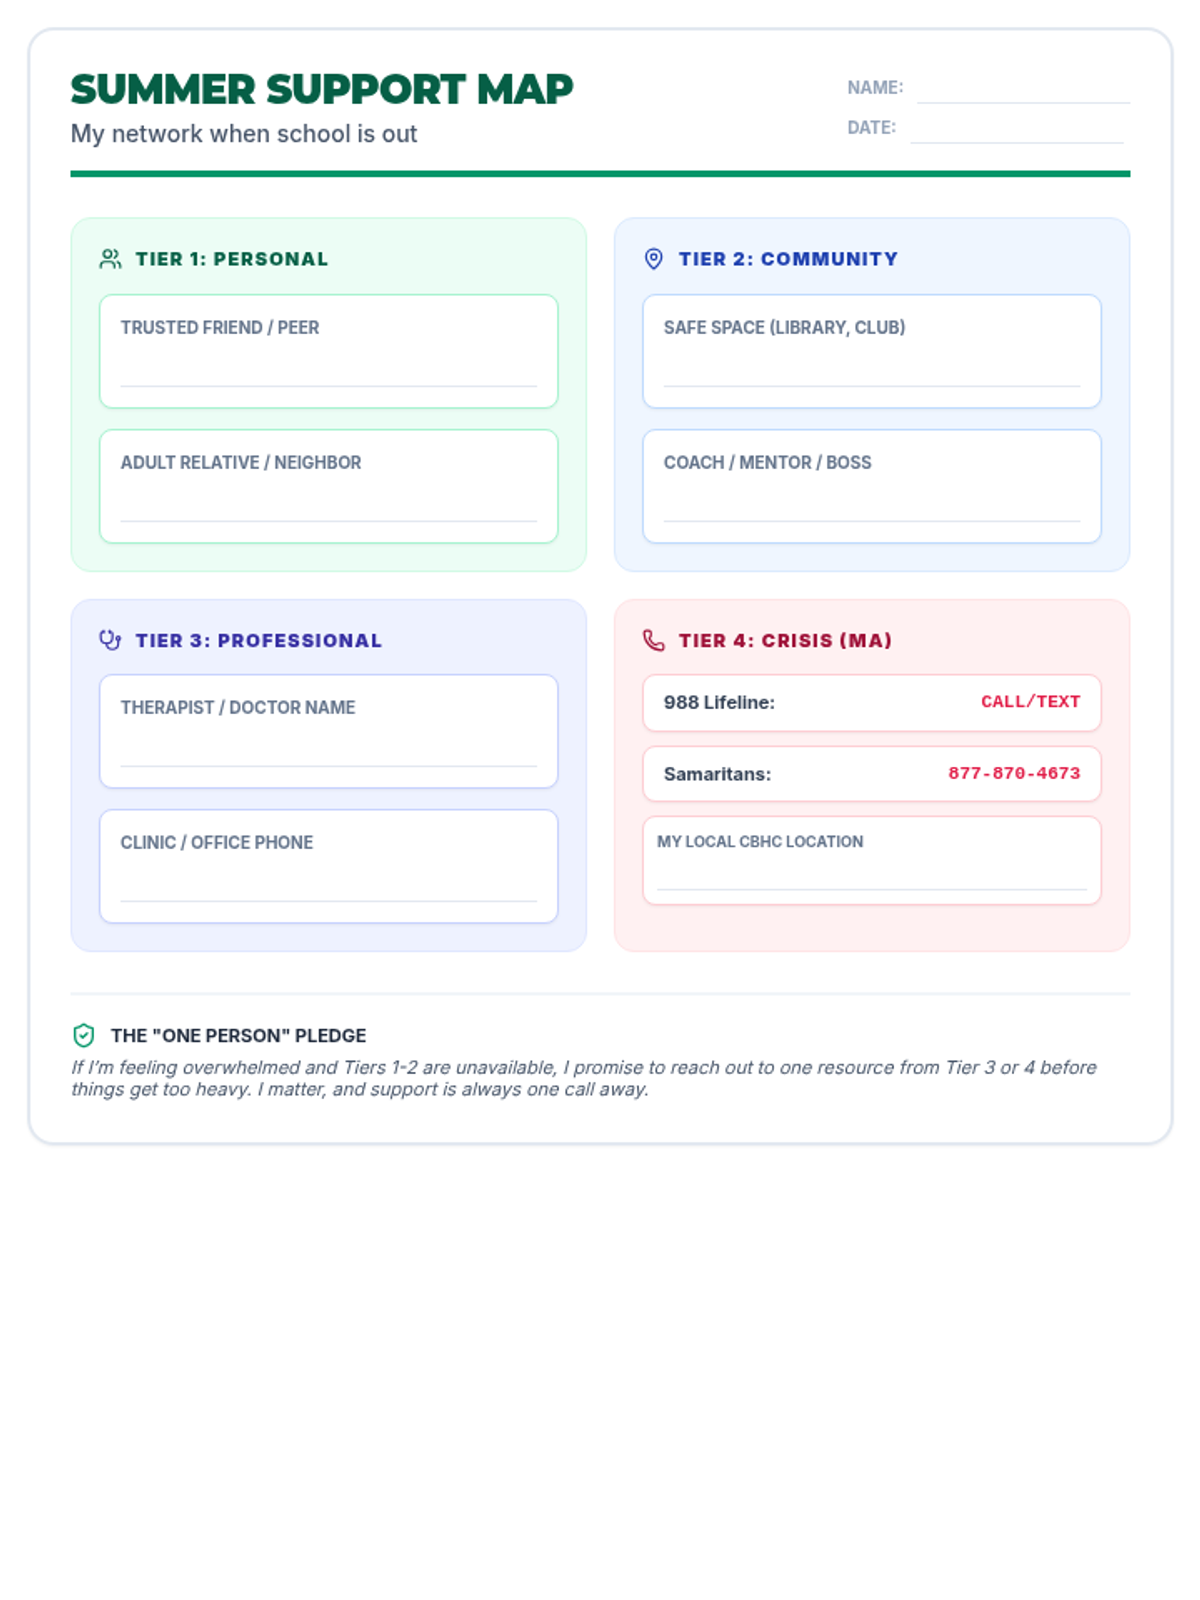Click the Tier 4: Crisis (MA) heading
The height and width of the screenshot is (1600, 1200).
785,640
